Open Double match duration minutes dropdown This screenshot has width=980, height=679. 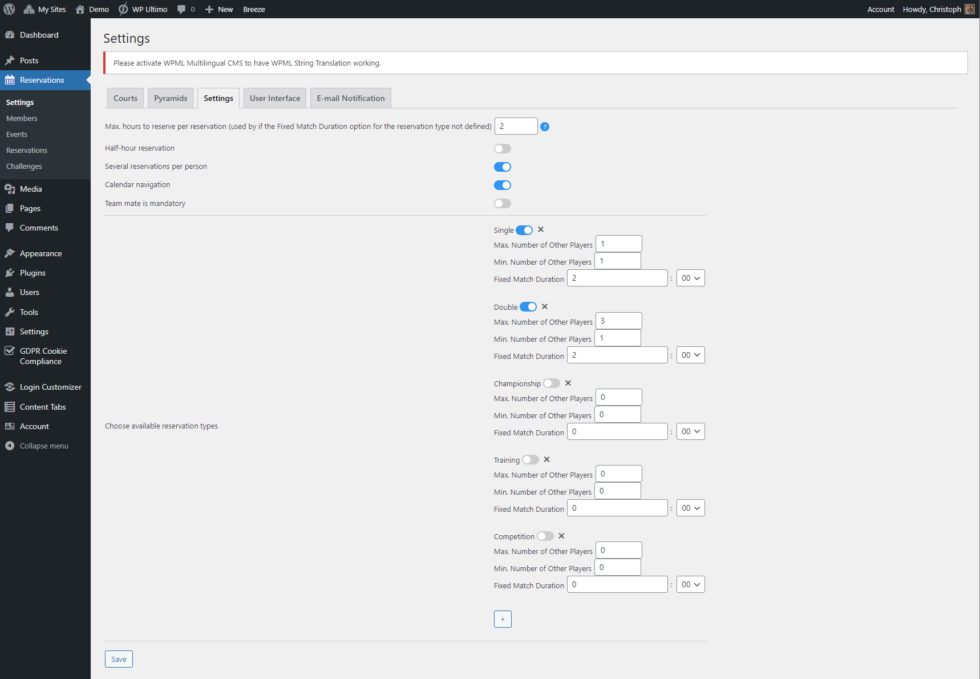(691, 355)
